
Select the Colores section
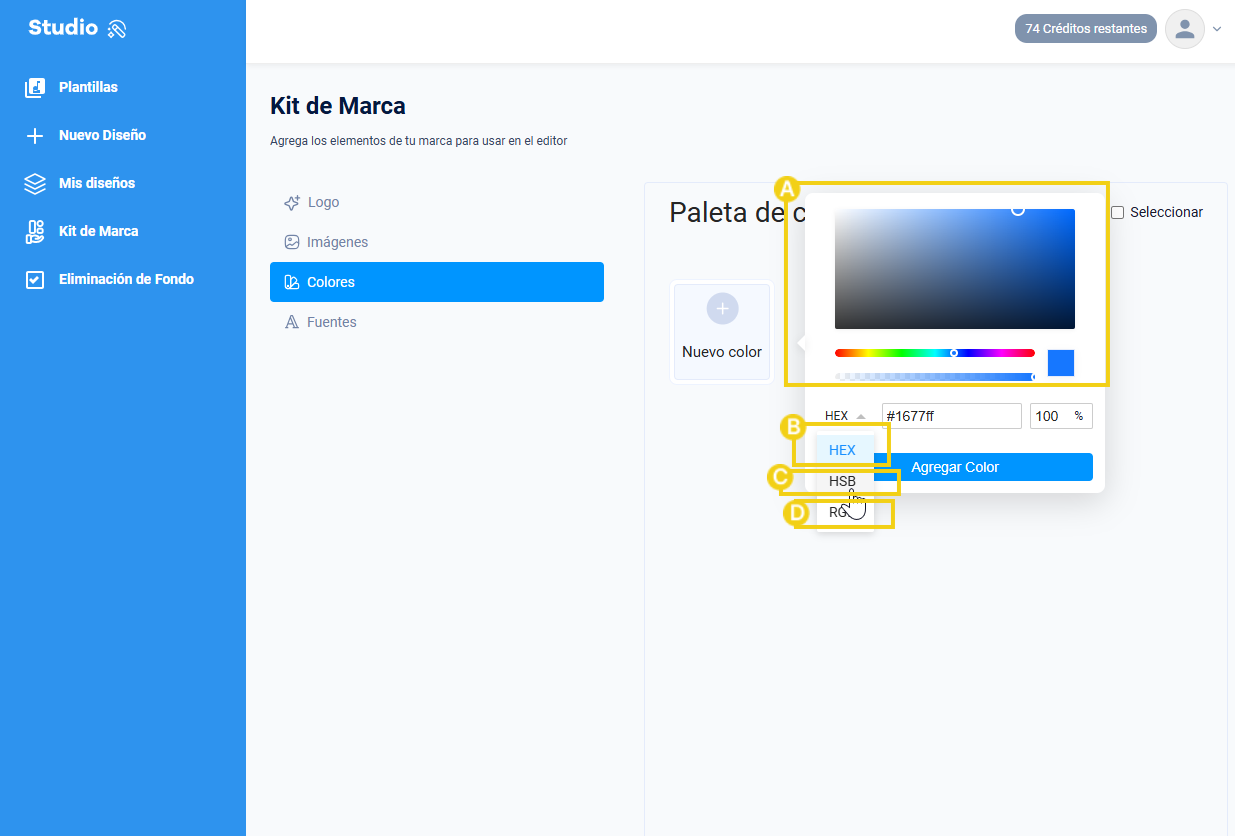click(437, 282)
